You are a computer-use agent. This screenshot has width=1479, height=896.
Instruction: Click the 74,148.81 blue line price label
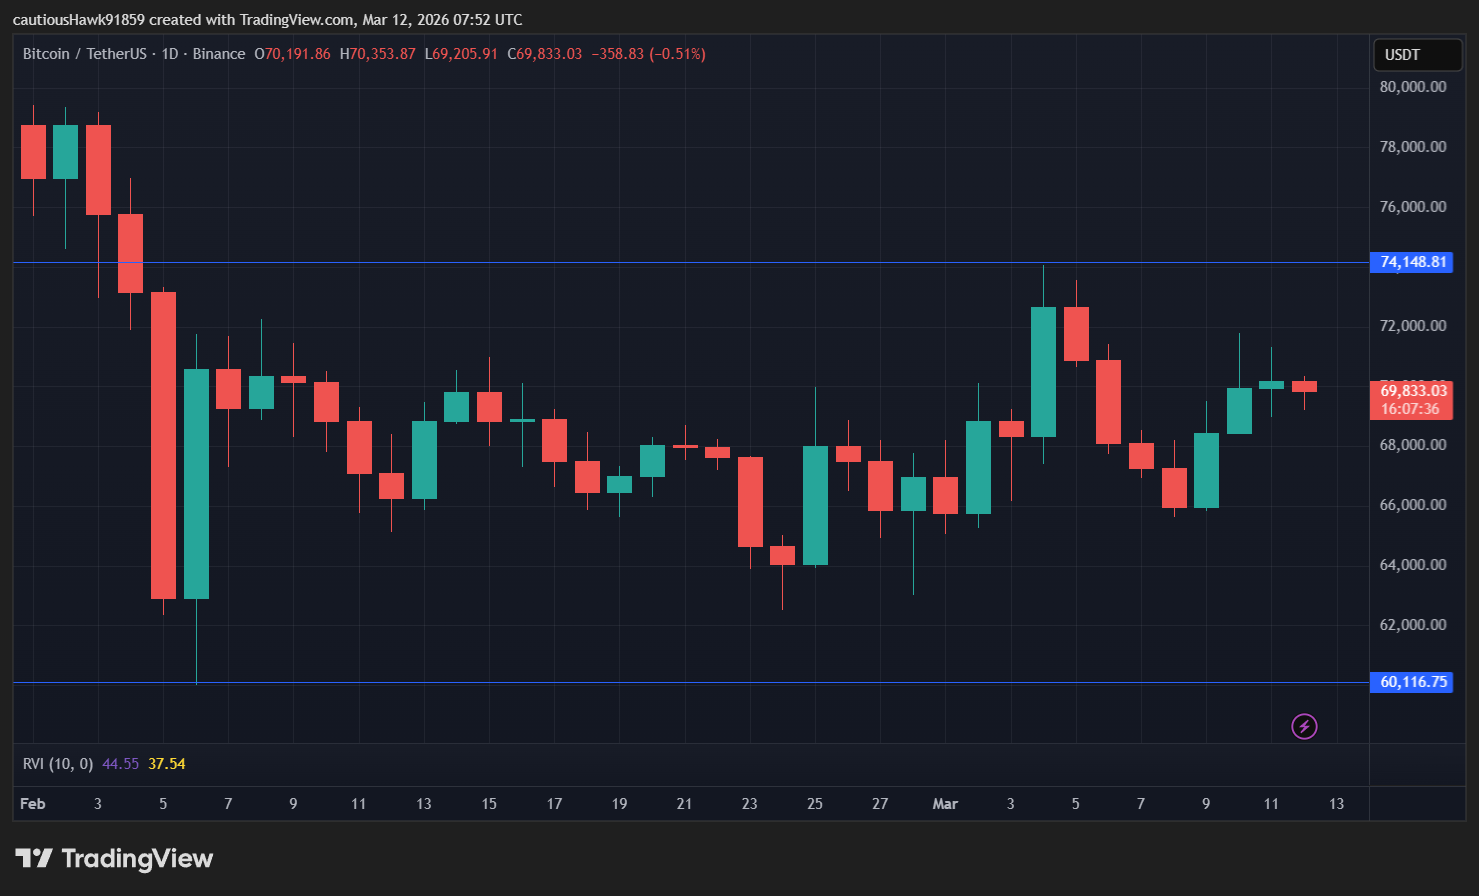coord(1411,262)
